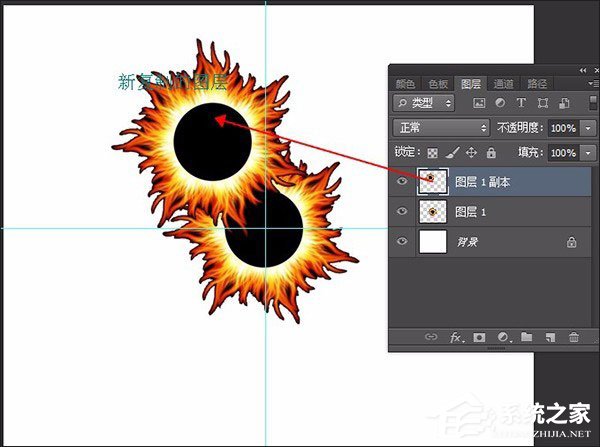
Task: Click the 填充 label
Action: [531, 153]
